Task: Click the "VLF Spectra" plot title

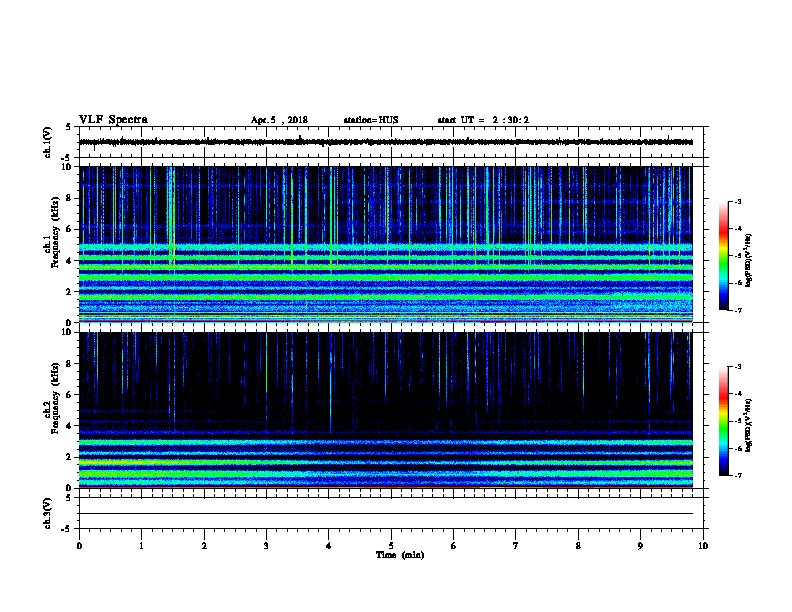Action: click(113, 120)
